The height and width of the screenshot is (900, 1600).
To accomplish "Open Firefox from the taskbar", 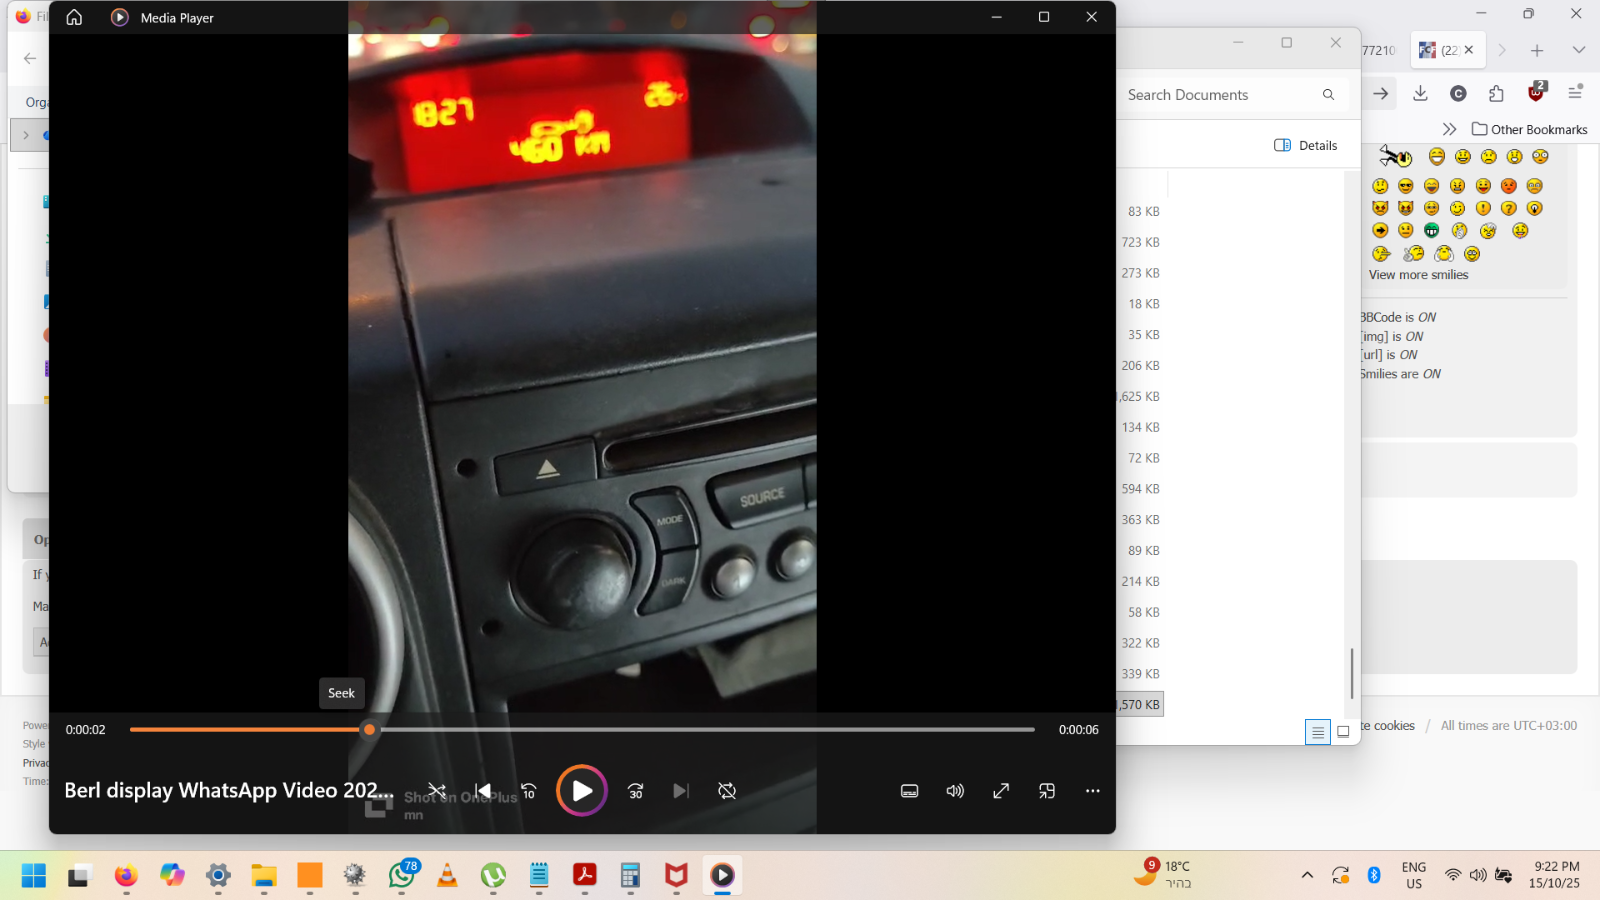I will point(126,876).
